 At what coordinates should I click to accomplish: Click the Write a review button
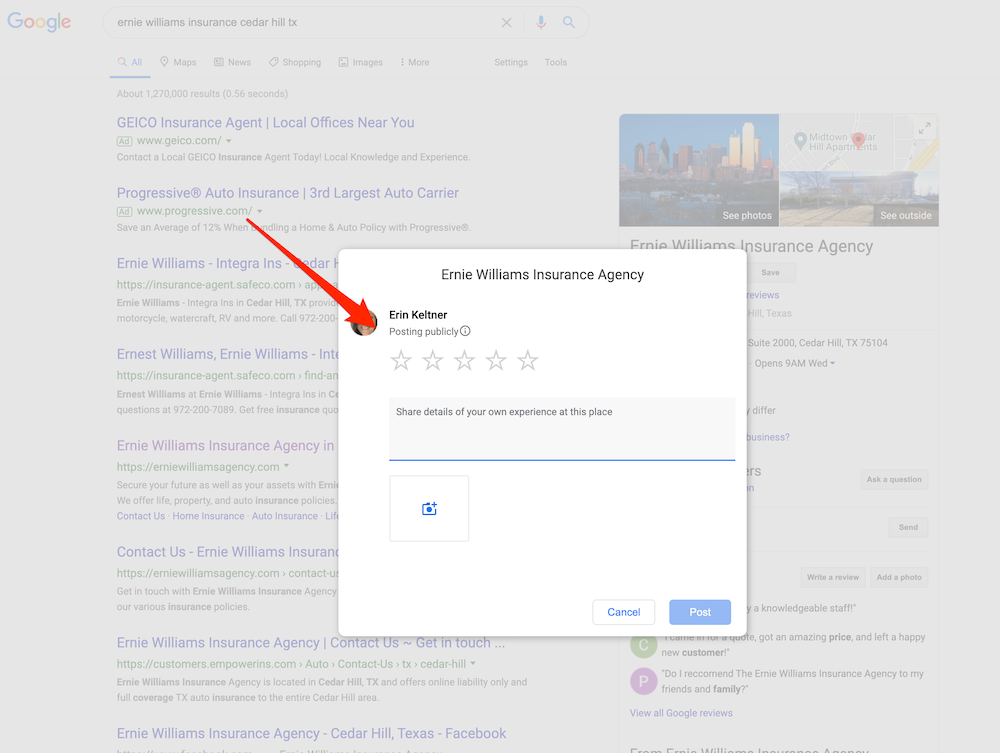click(833, 577)
